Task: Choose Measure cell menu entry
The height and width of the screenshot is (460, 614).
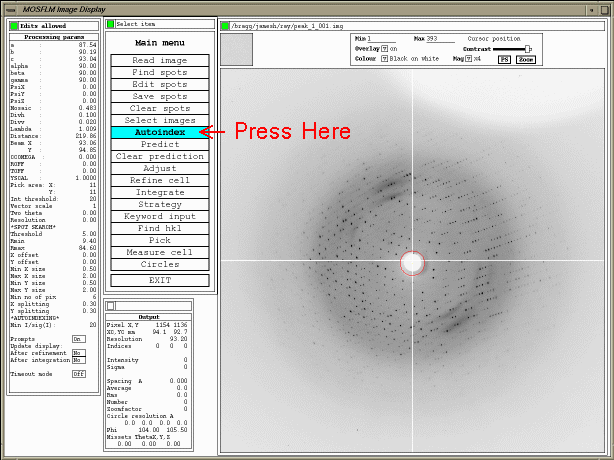Action: click(160, 253)
